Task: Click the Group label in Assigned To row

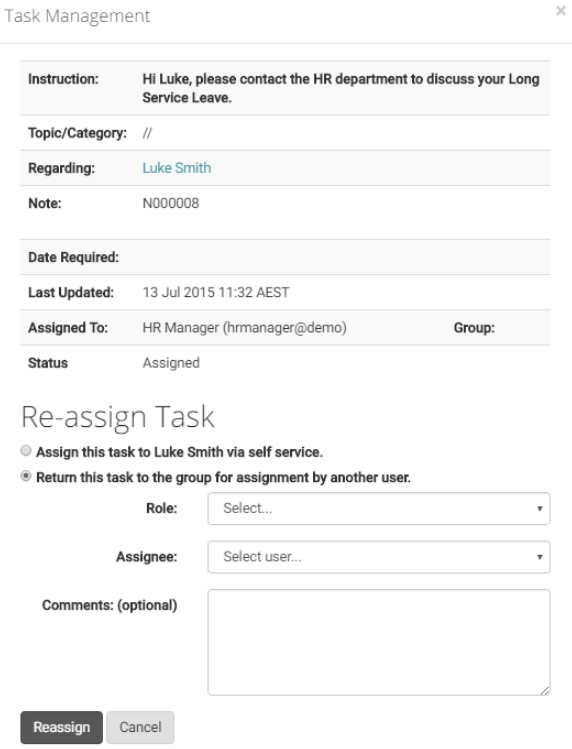Action: [474, 328]
